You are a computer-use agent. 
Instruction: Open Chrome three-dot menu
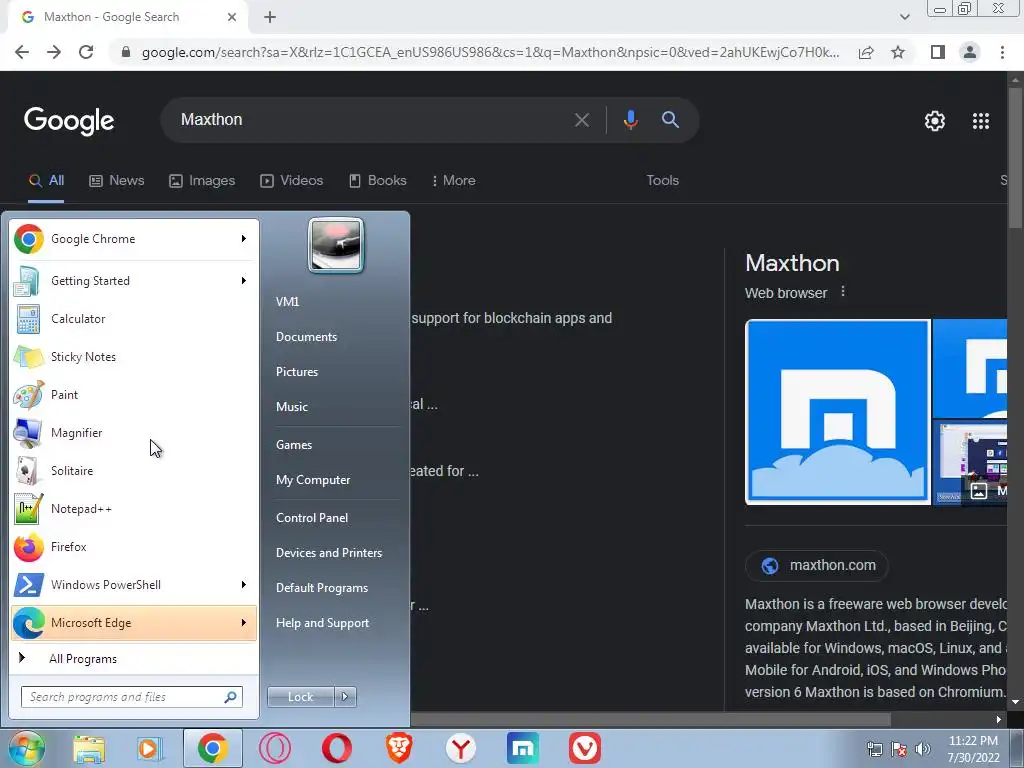pos(1002,52)
